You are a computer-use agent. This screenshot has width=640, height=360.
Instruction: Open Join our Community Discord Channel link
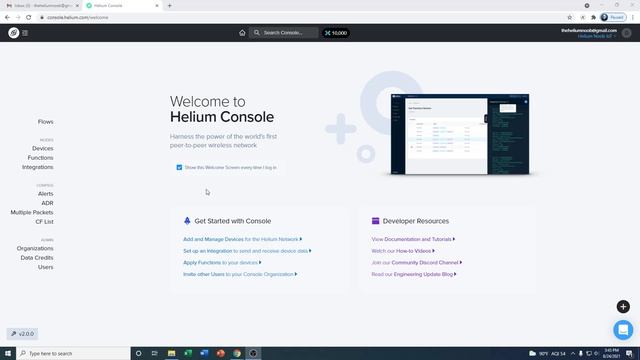(417, 262)
